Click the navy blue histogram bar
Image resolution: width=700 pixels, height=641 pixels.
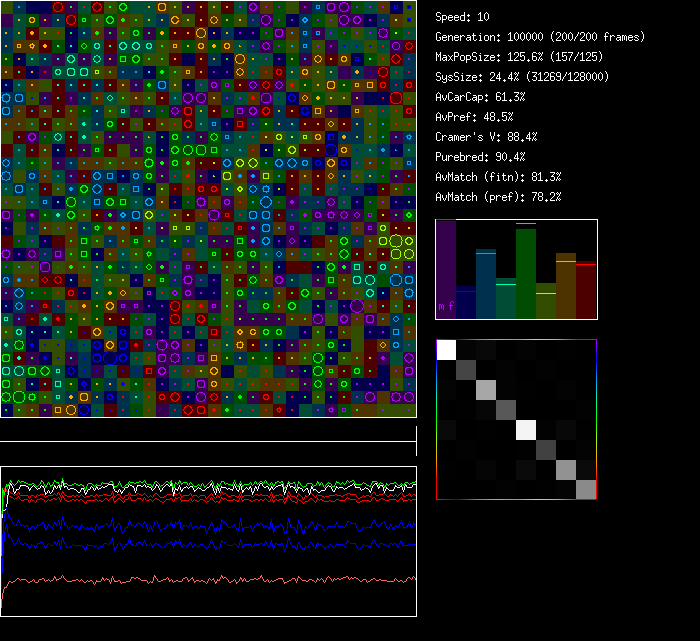click(x=466, y=303)
